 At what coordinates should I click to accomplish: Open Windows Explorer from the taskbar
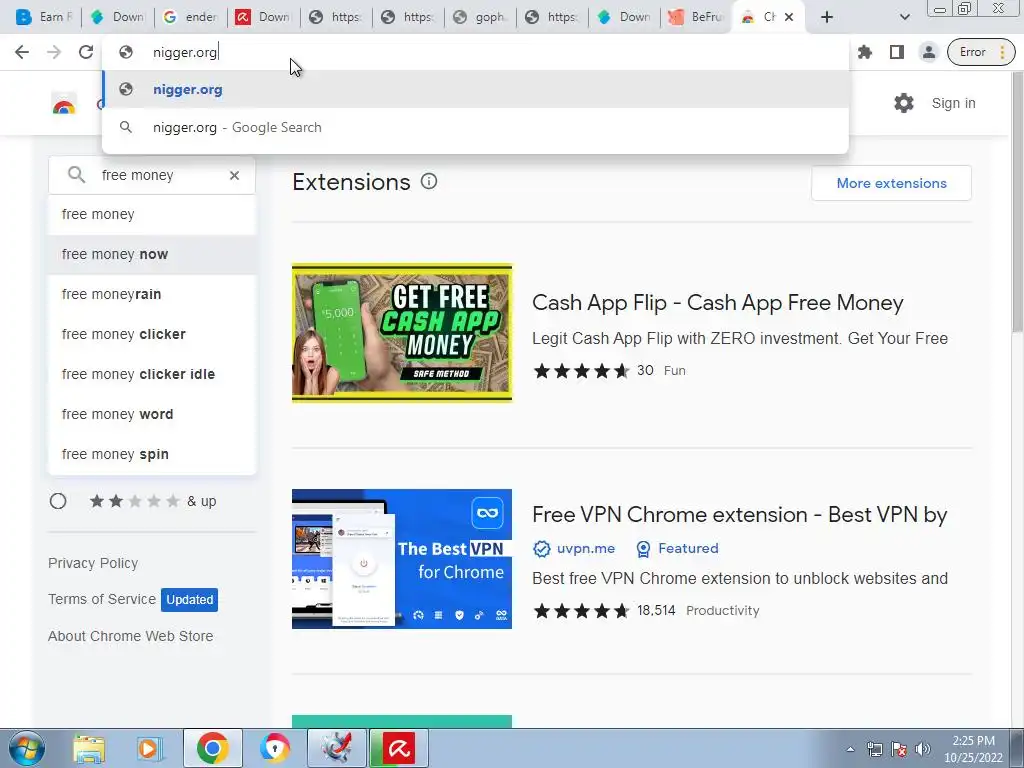click(x=89, y=748)
